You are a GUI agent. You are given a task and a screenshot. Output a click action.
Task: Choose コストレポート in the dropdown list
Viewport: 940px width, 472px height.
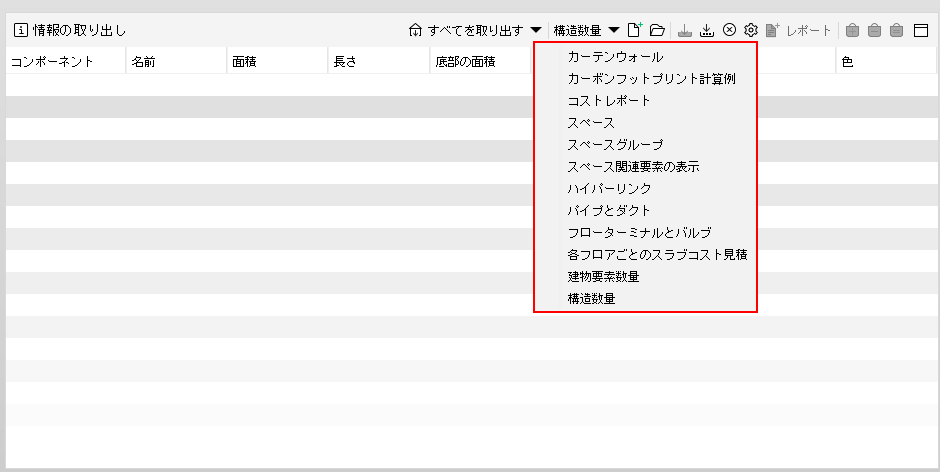pyautogui.click(x=645, y=101)
